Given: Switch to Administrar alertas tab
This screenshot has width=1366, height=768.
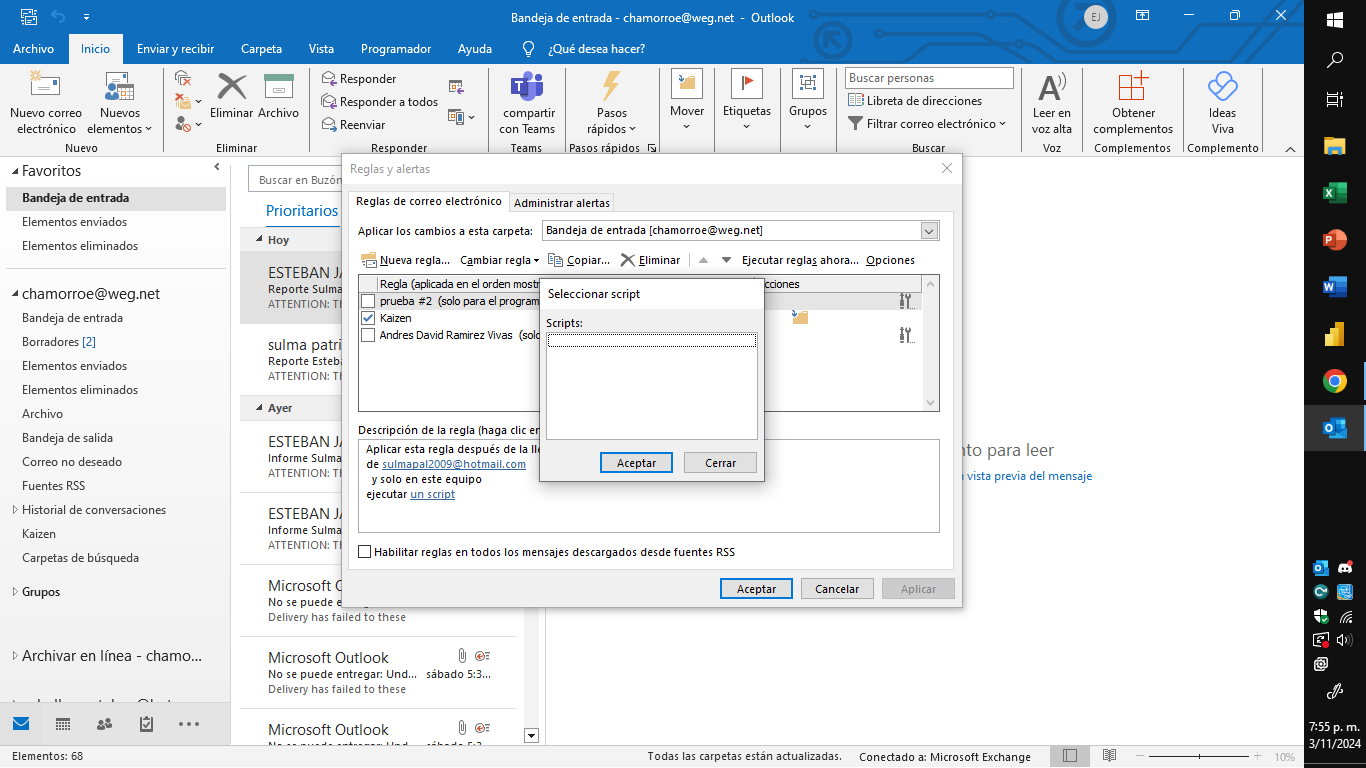Looking at the screenshot, I should (x=561, y=203).
